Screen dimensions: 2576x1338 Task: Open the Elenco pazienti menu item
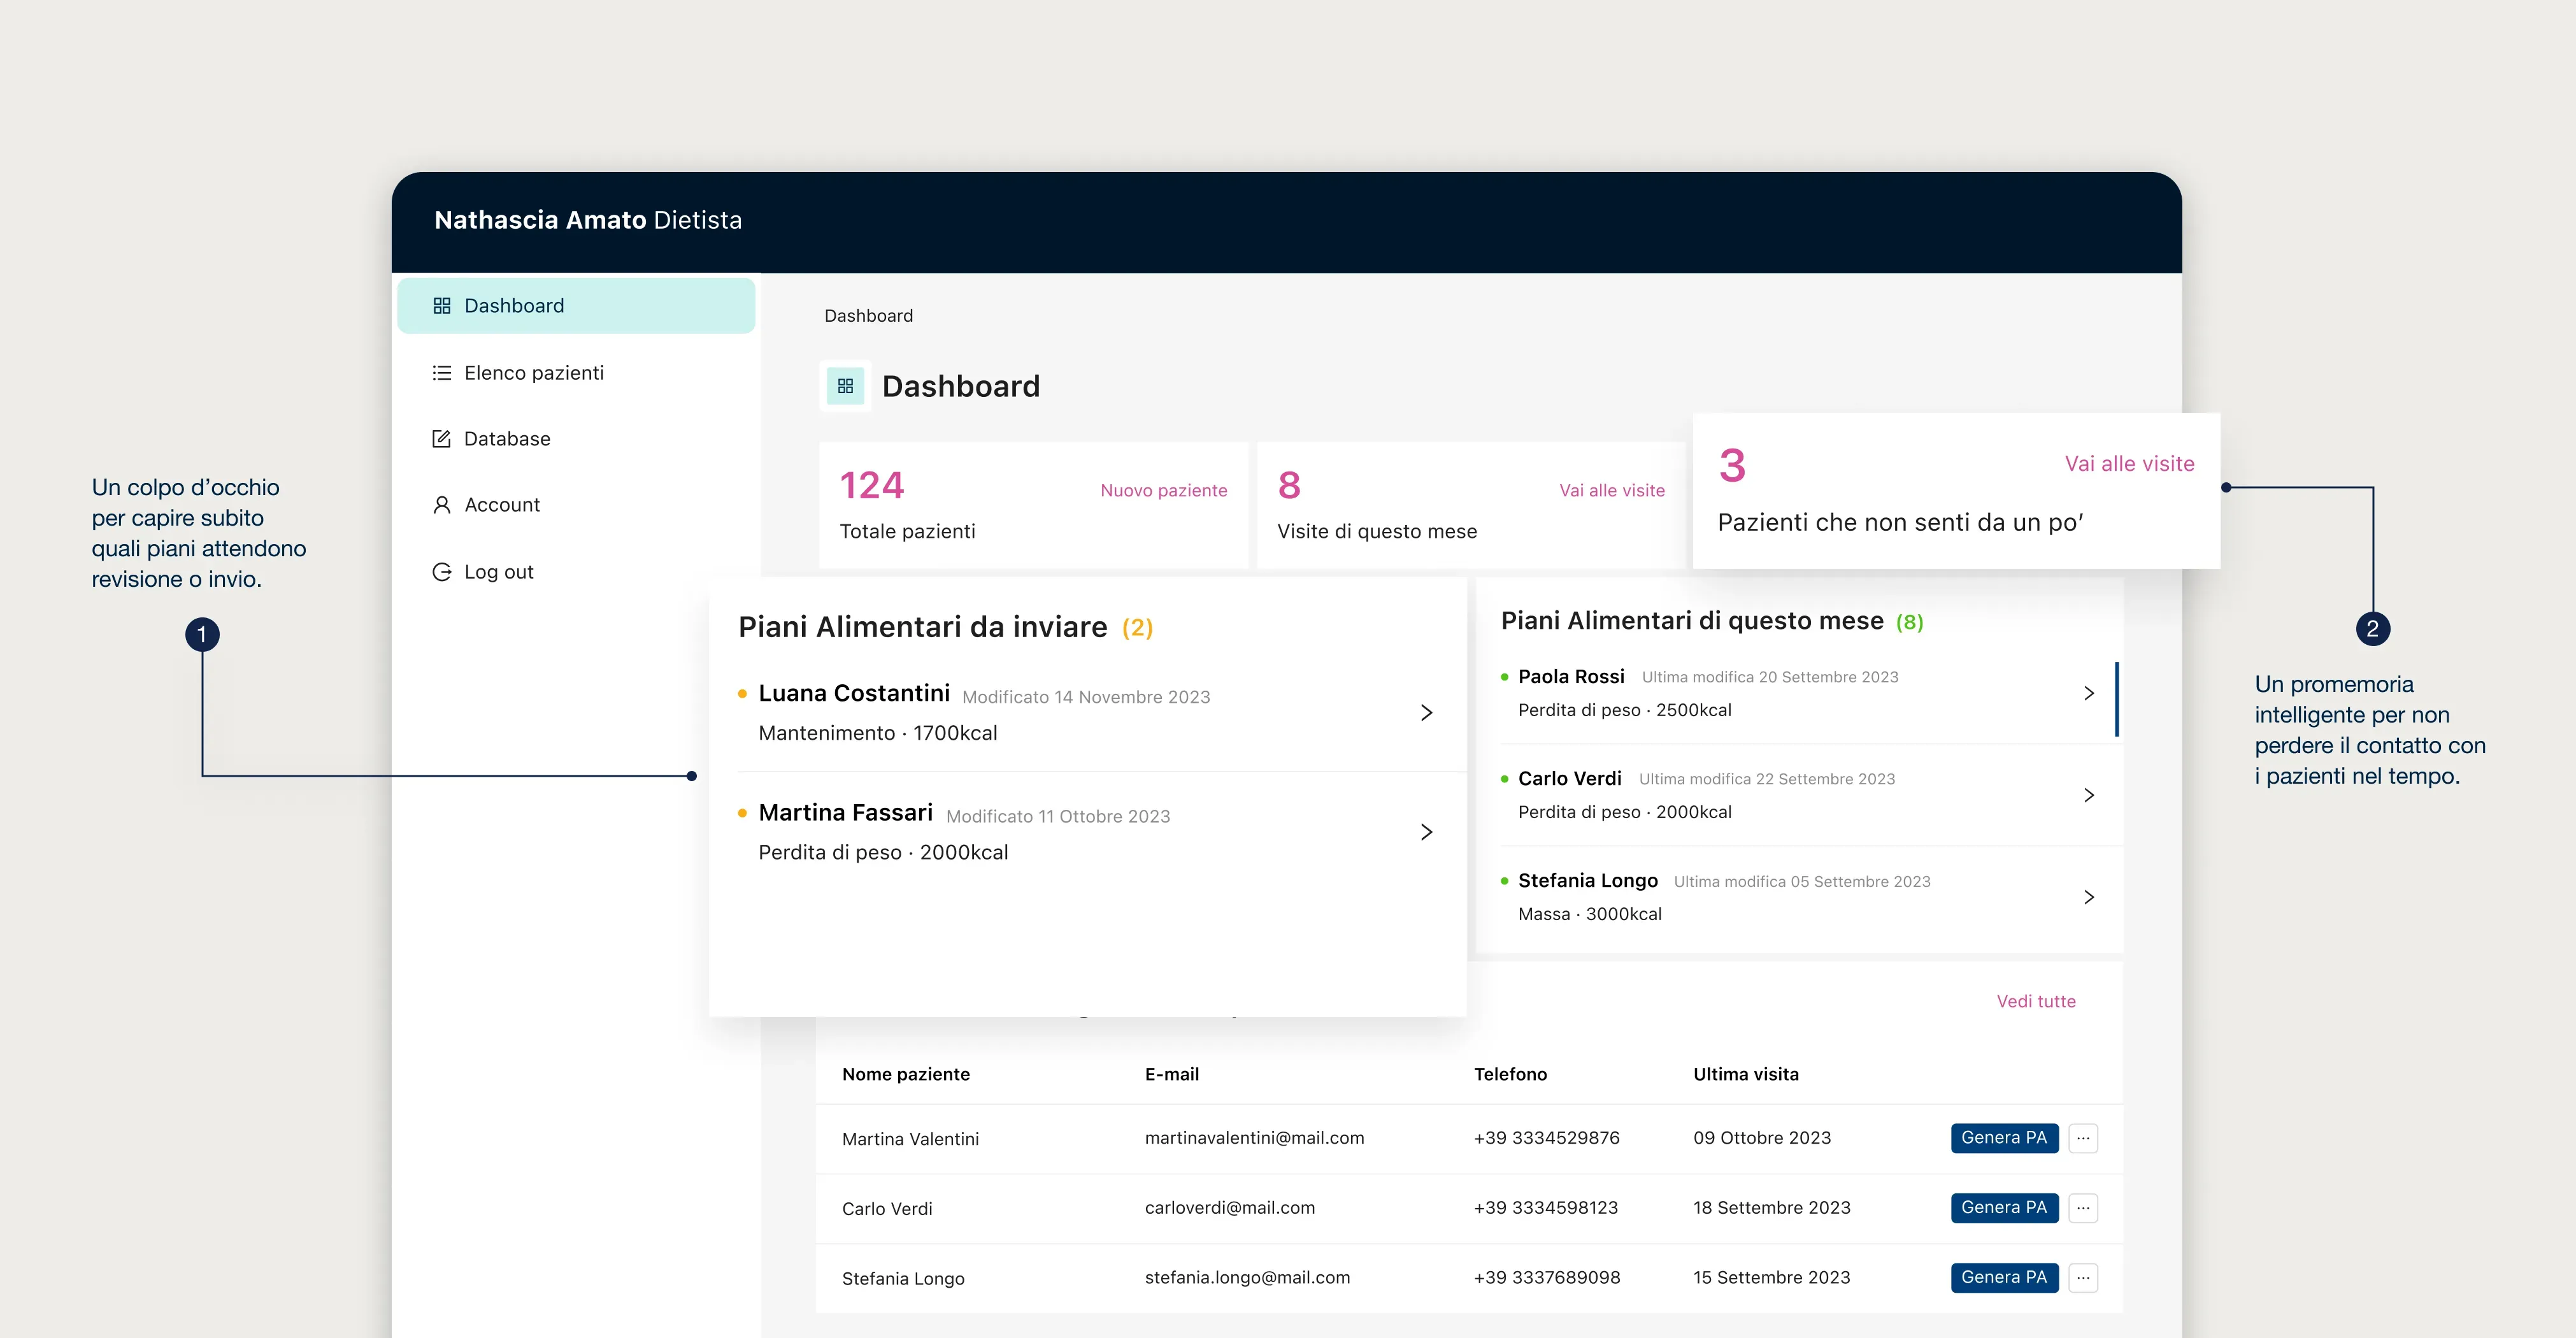[534, 373]
